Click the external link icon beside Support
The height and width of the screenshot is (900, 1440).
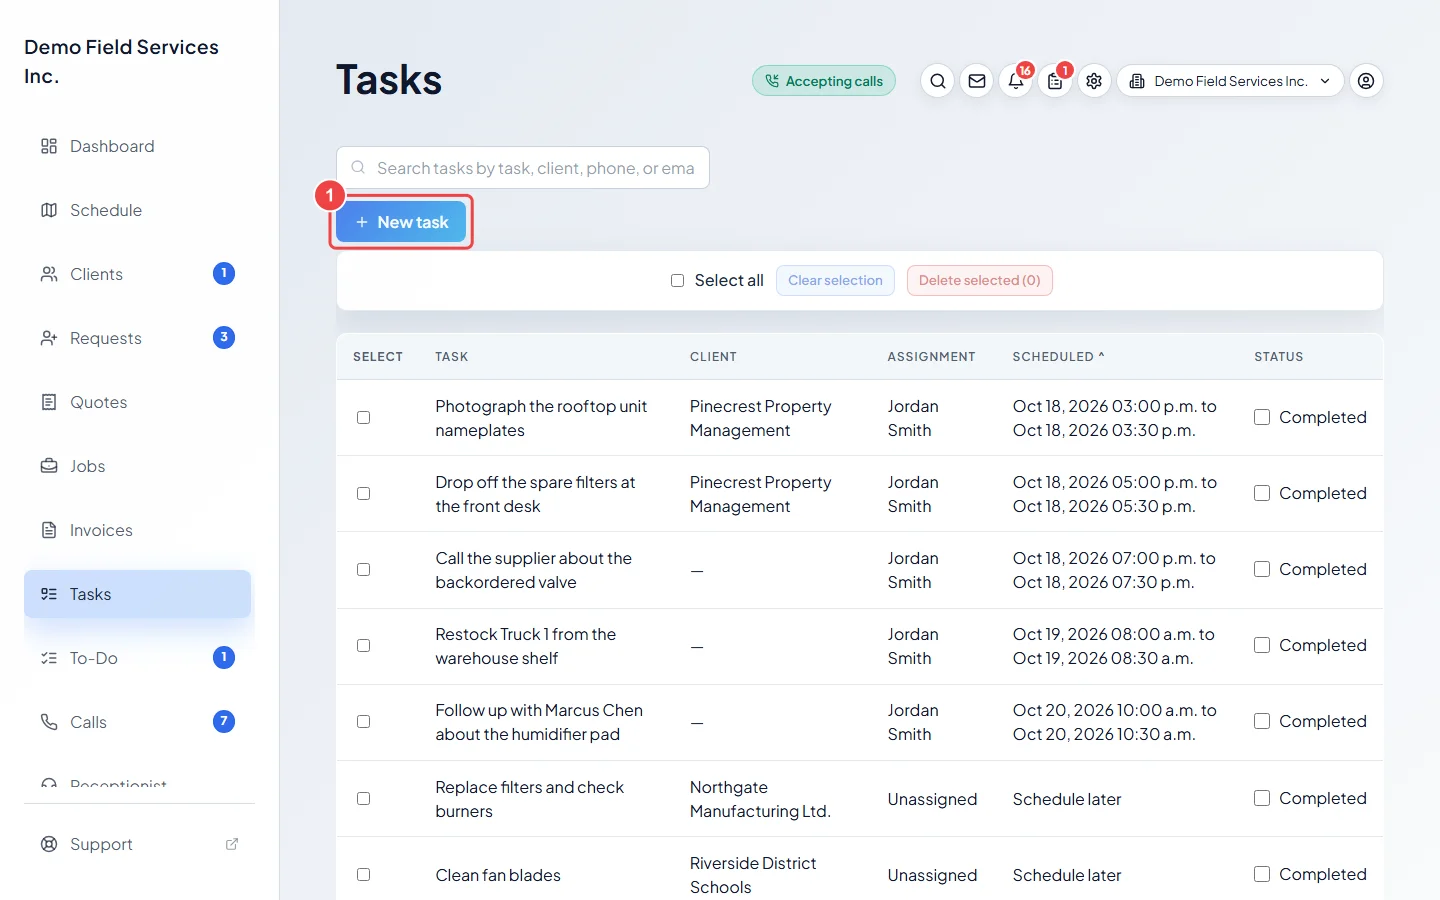point(232,844)
